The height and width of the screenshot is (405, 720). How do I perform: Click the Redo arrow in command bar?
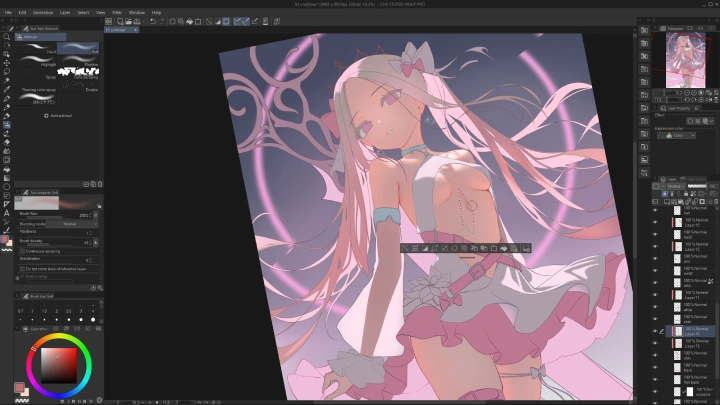coord(162,22)
